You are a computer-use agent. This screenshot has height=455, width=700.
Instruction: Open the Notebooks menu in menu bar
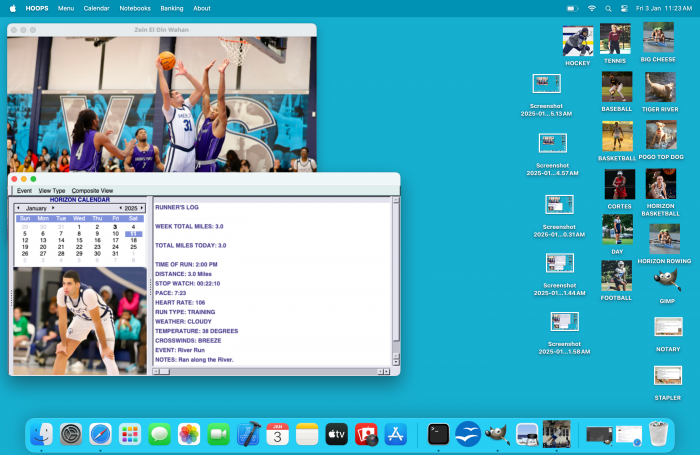[135, 8]
